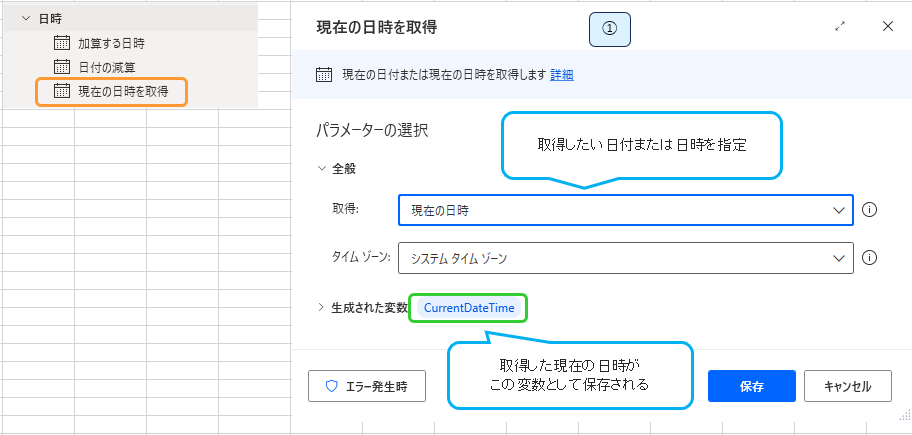Collapse the 日時 action group
The image size is (912, 435).
tap(25, 18)
